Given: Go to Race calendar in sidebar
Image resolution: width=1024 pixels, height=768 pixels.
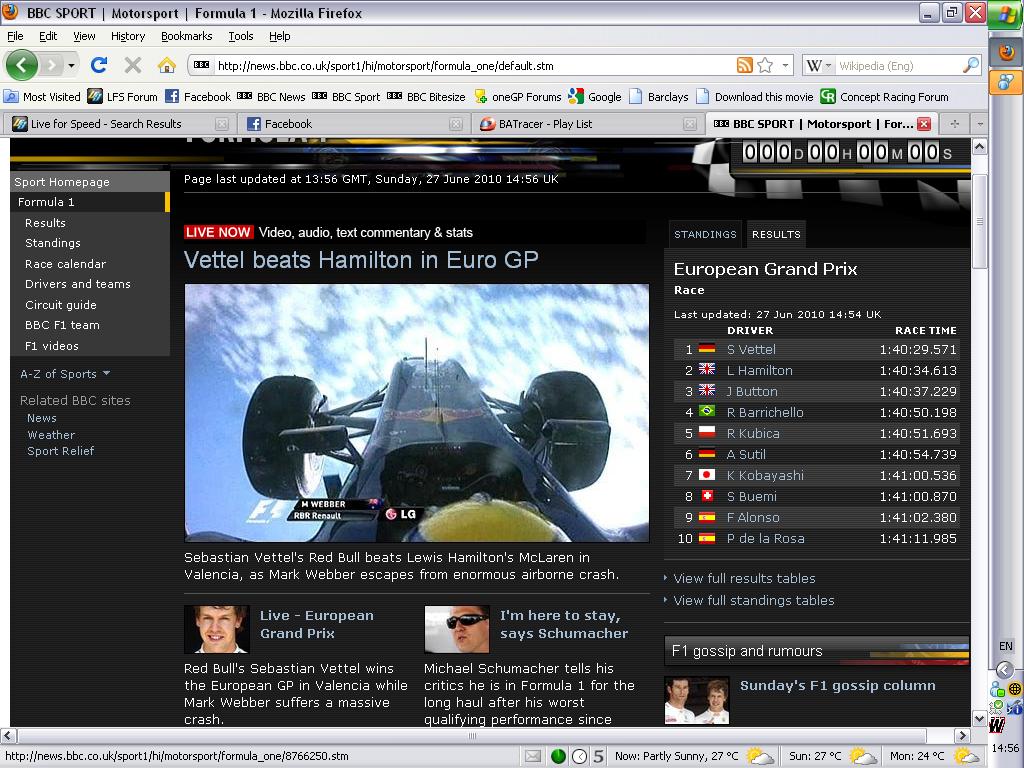Looking at the screenshot, I should [x=65, y=264].
